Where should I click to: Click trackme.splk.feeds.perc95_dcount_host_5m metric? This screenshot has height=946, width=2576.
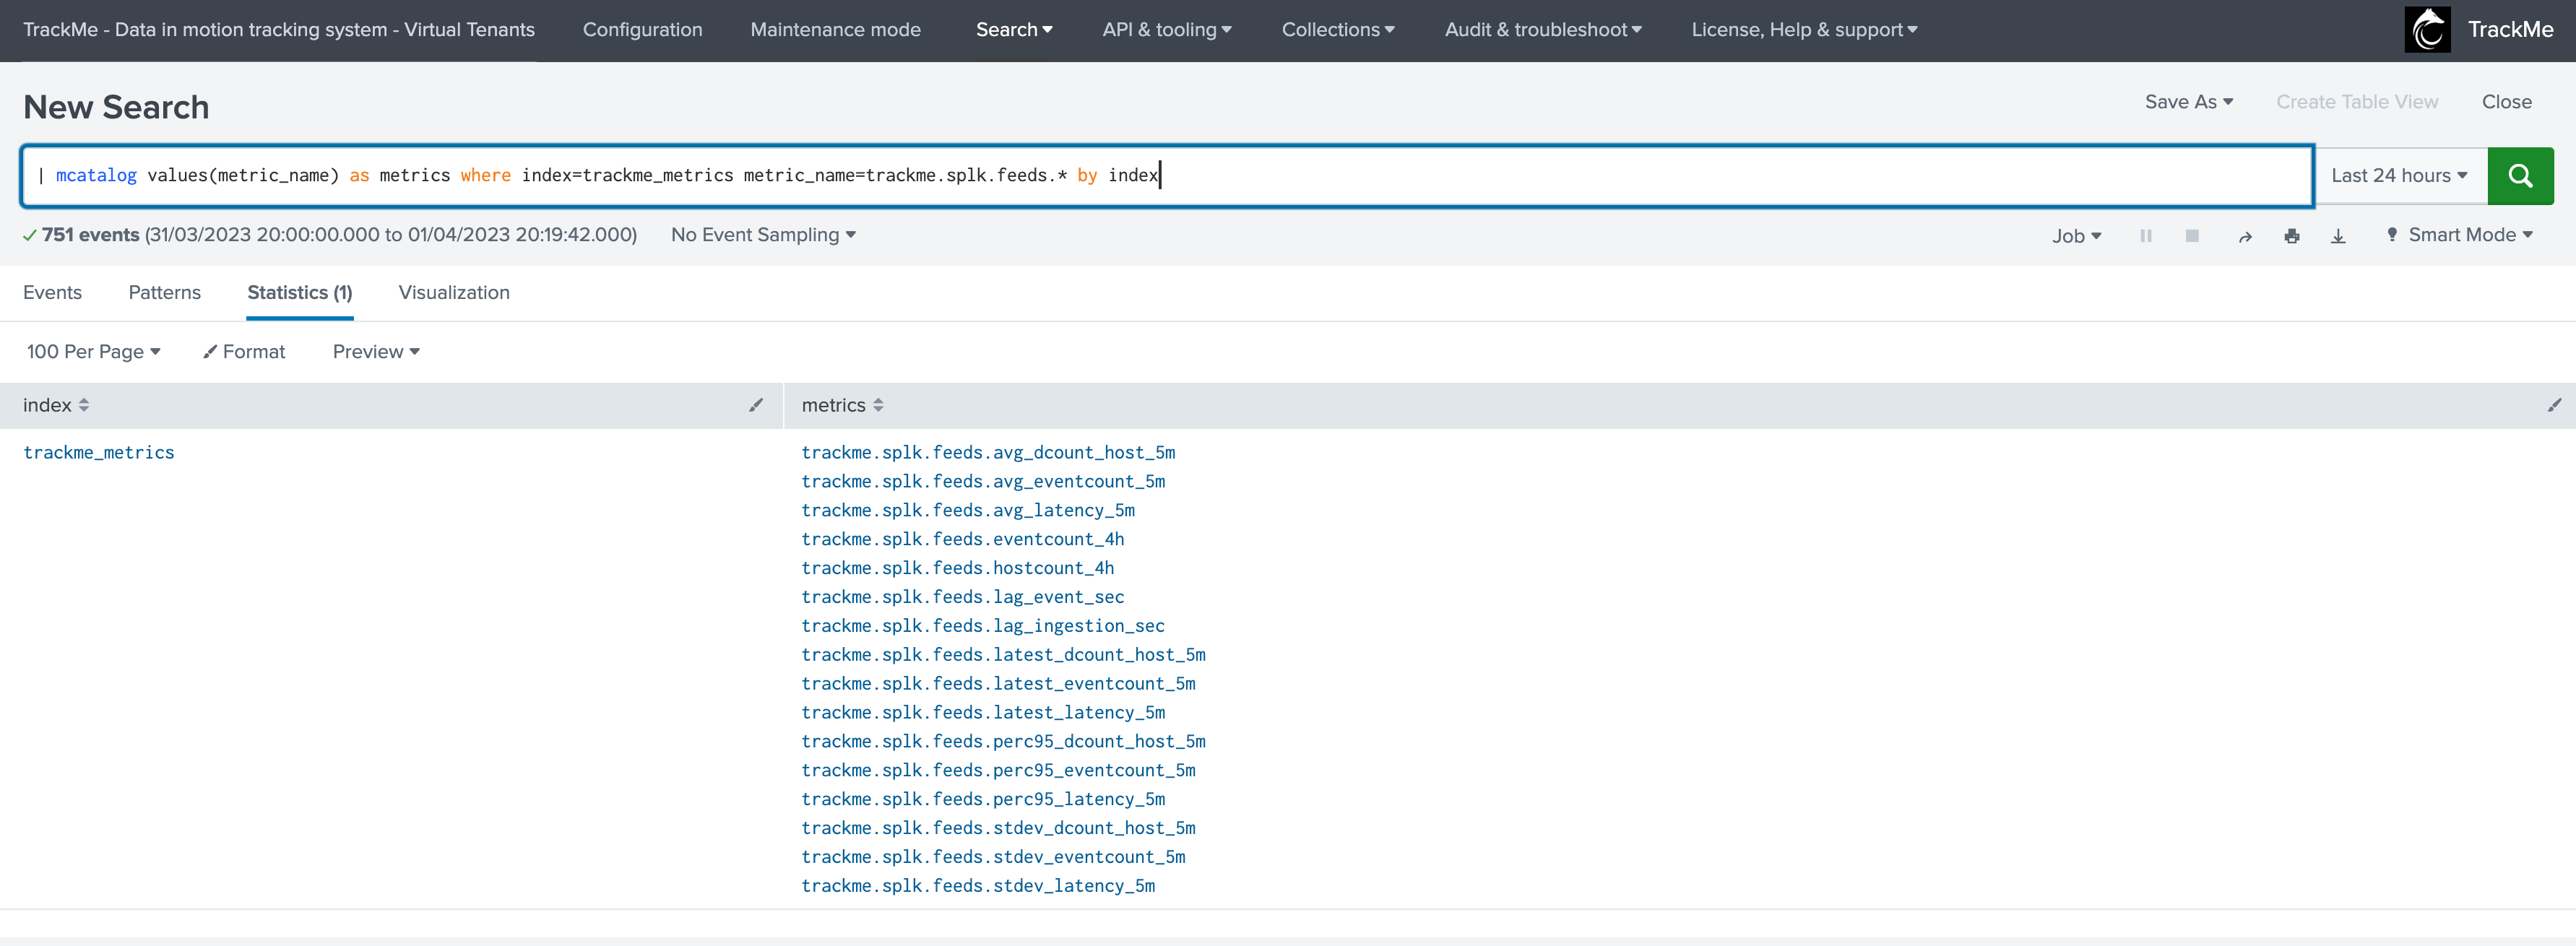1004,742
